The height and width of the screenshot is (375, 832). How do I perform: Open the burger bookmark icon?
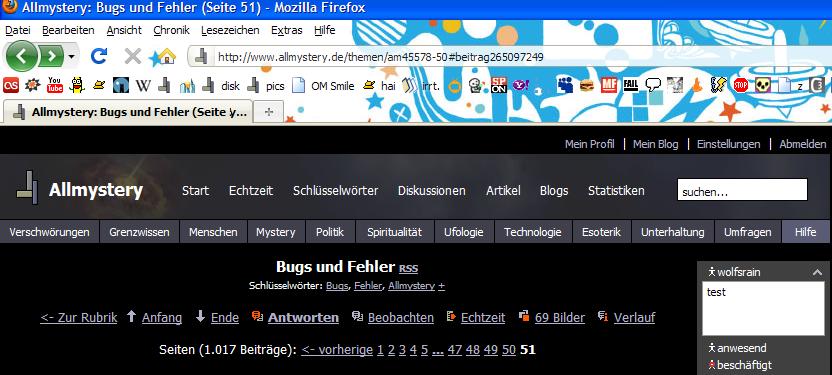(x=587, y=85)
